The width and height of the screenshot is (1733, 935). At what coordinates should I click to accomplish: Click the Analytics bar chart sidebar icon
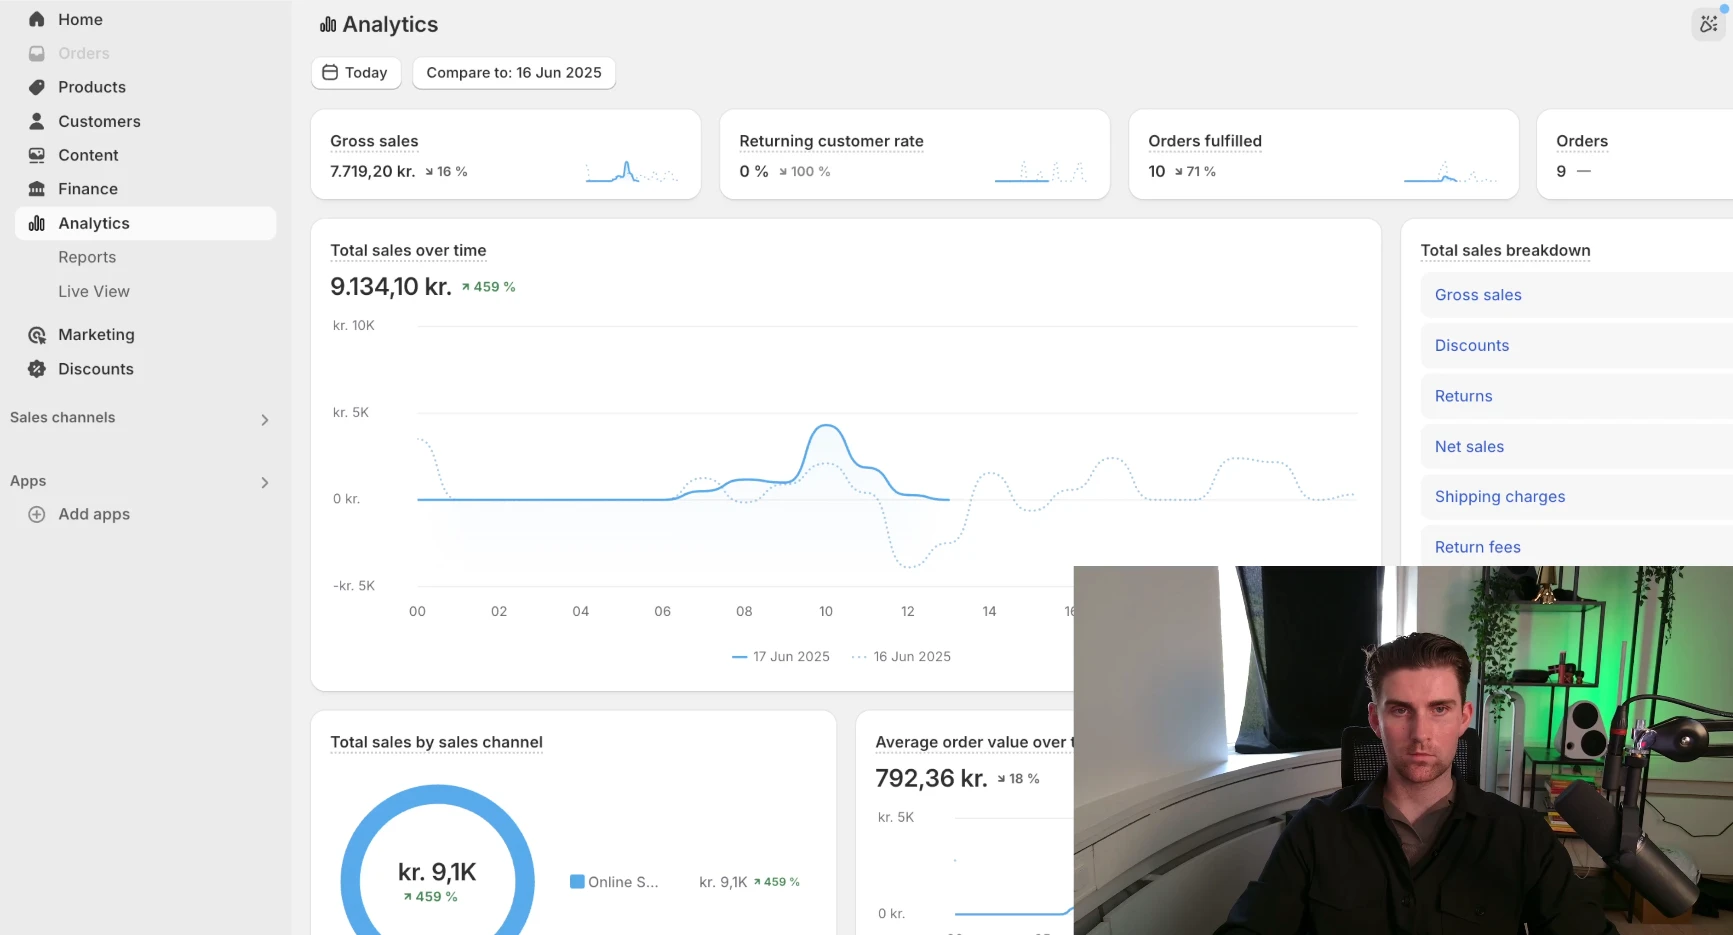pyautogui.click(x=37, y=223)
